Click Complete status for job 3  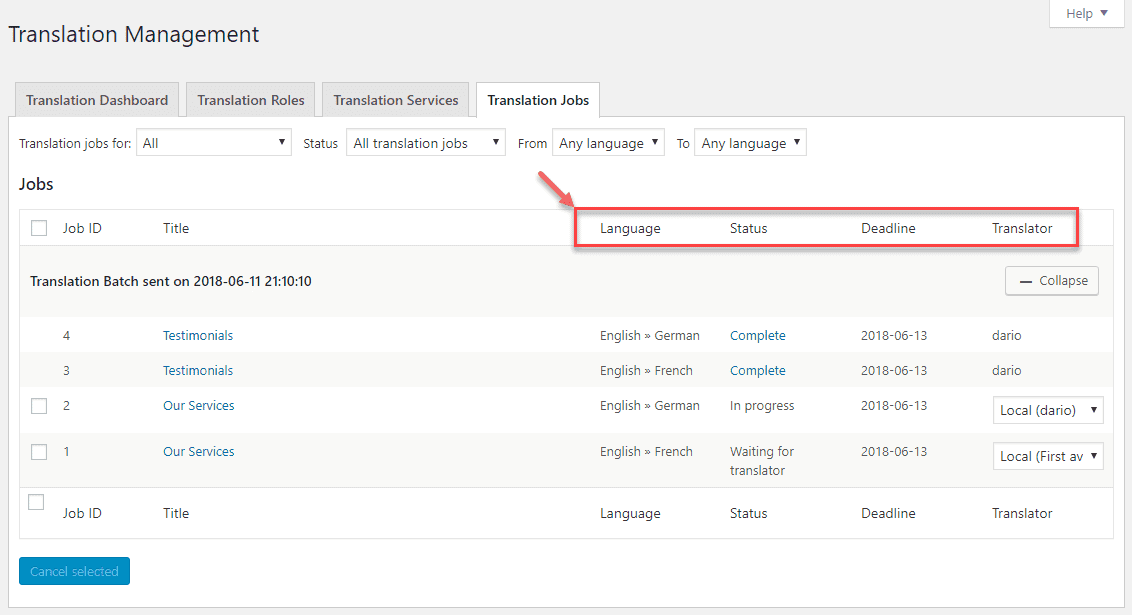click(x=757, y=371)
